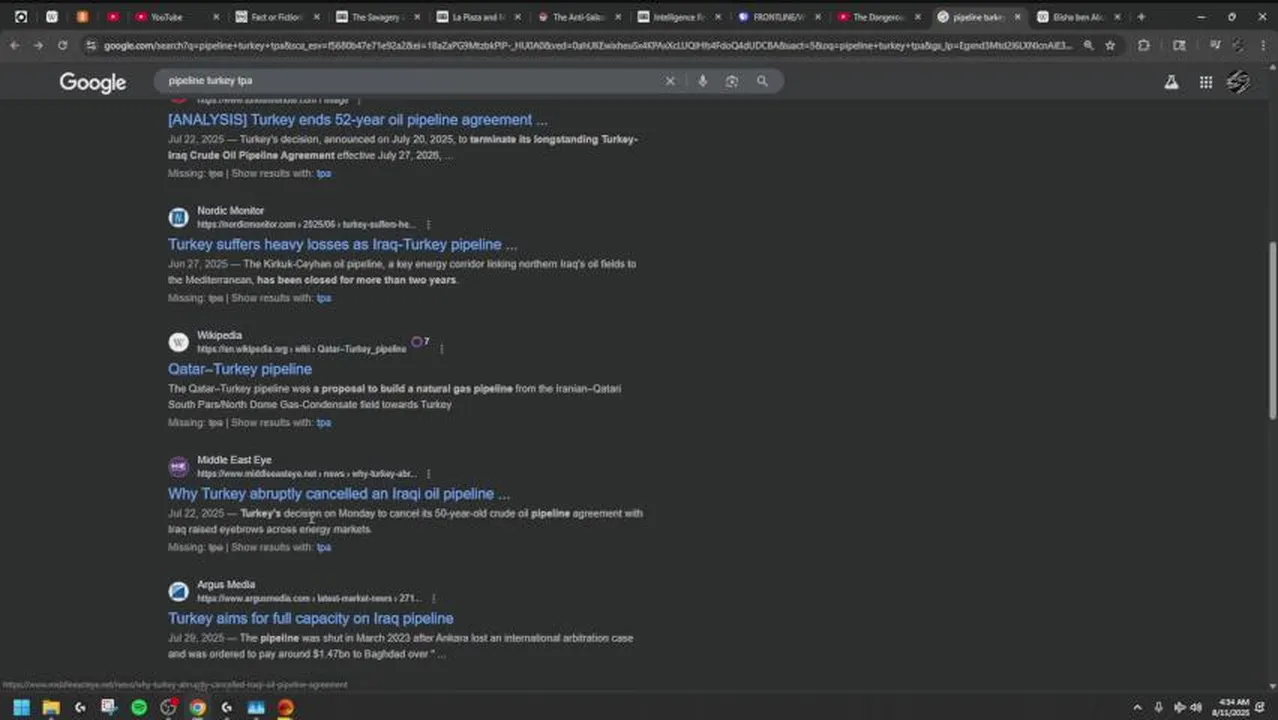Open the Chrome three-dot menu

[1264, 45]
